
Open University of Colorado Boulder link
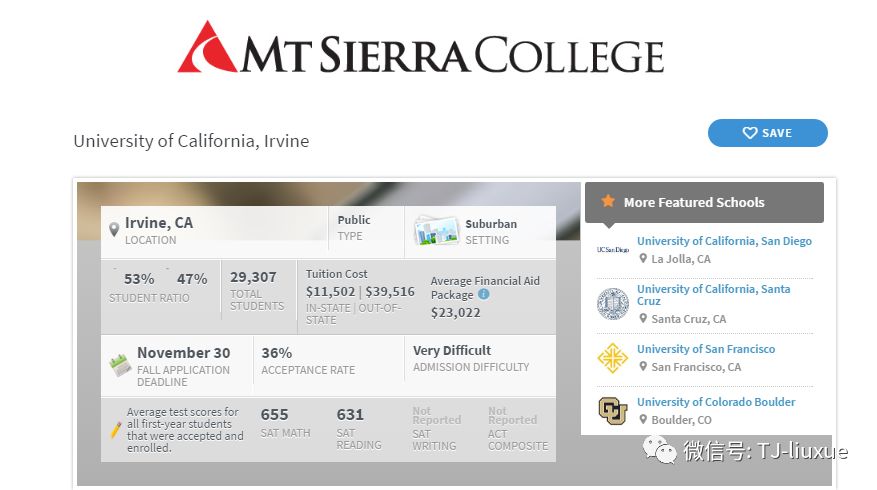click(x=716, y=402)
